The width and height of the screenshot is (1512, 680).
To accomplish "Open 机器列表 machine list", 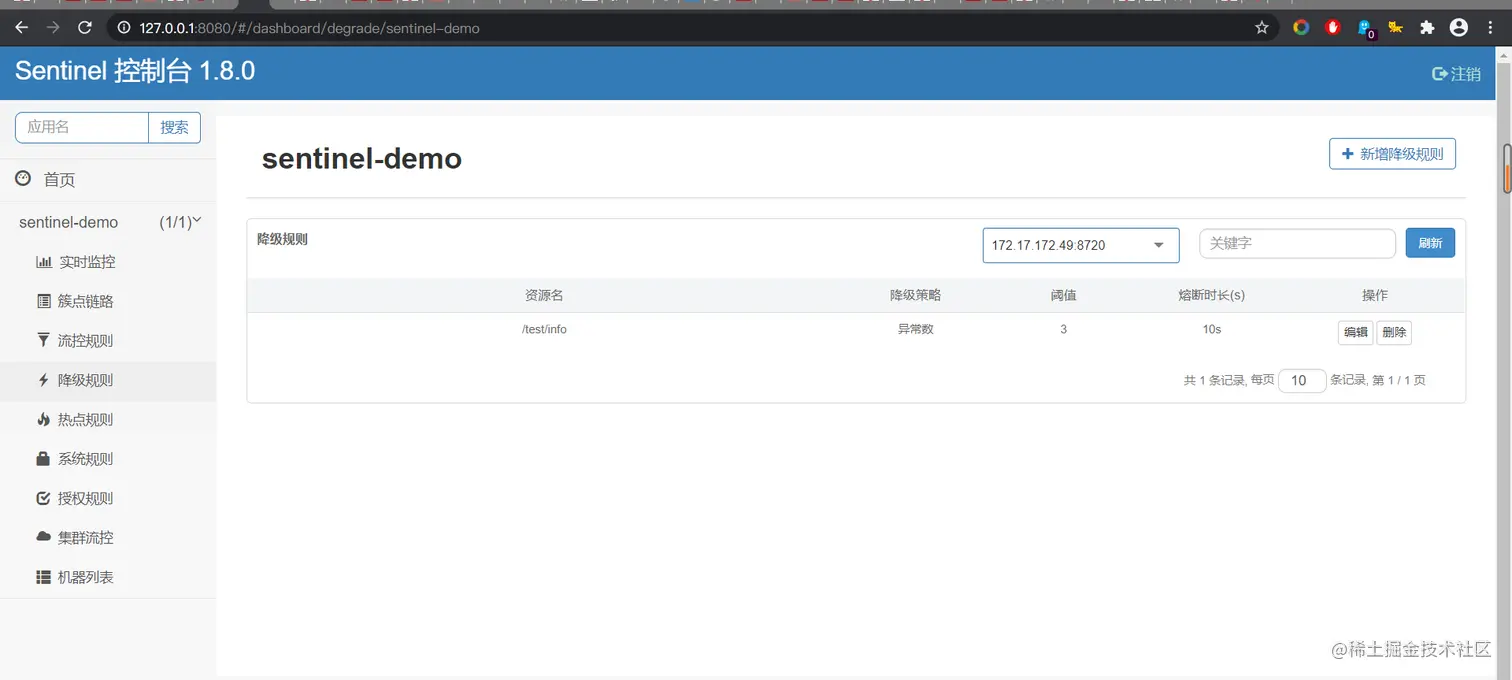I will 86,577.
